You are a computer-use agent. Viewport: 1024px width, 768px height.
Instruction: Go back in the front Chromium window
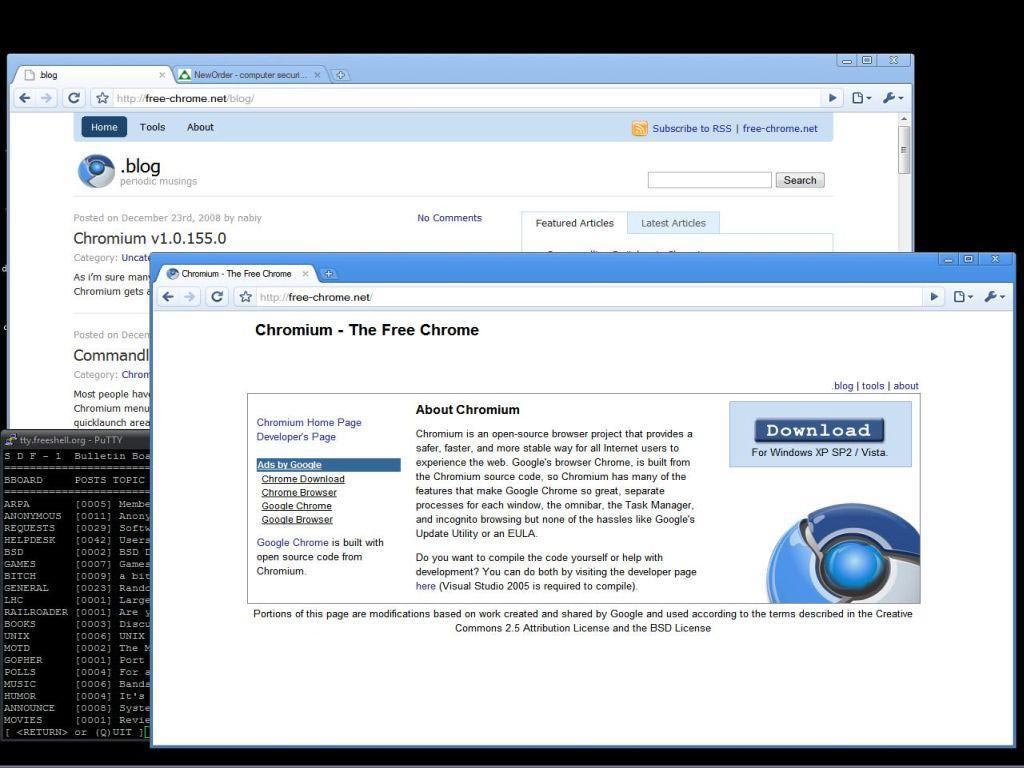(x=168, y=297)
